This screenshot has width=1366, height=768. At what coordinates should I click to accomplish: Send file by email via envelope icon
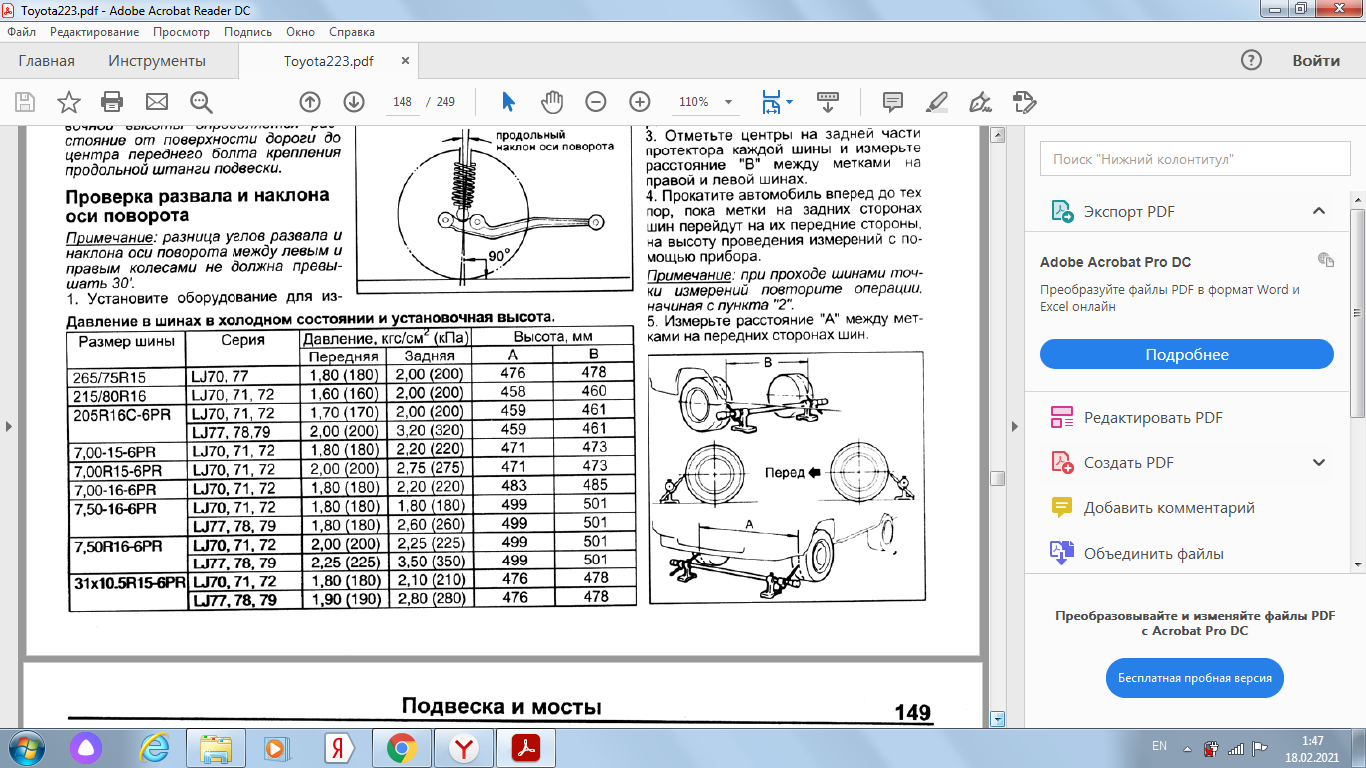click(x=157, y=102)
